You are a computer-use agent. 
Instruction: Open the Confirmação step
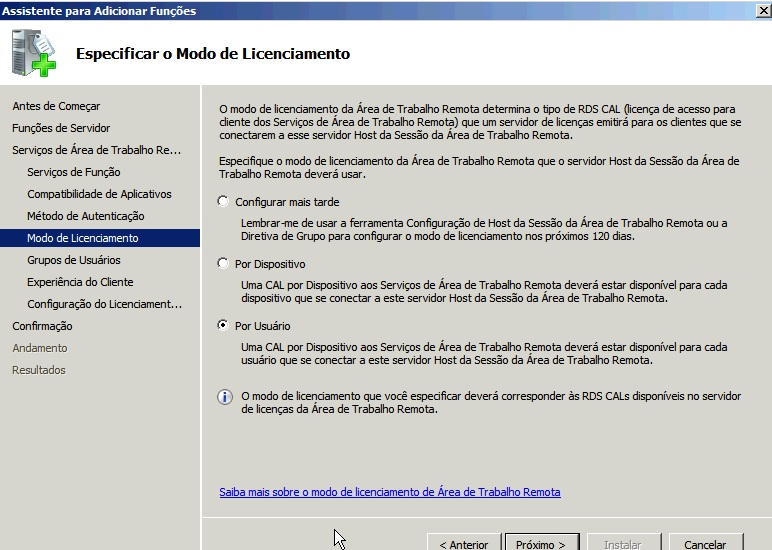[42, 326]
